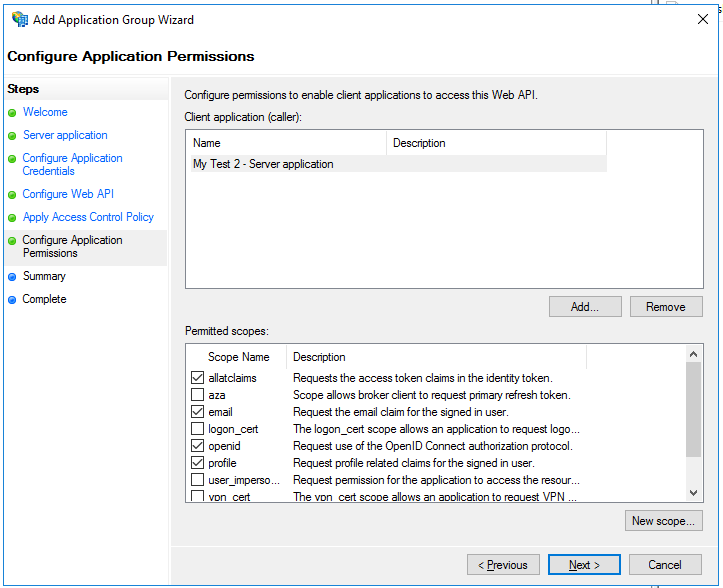Disable the openid scope checkbox

pos(197,446)
